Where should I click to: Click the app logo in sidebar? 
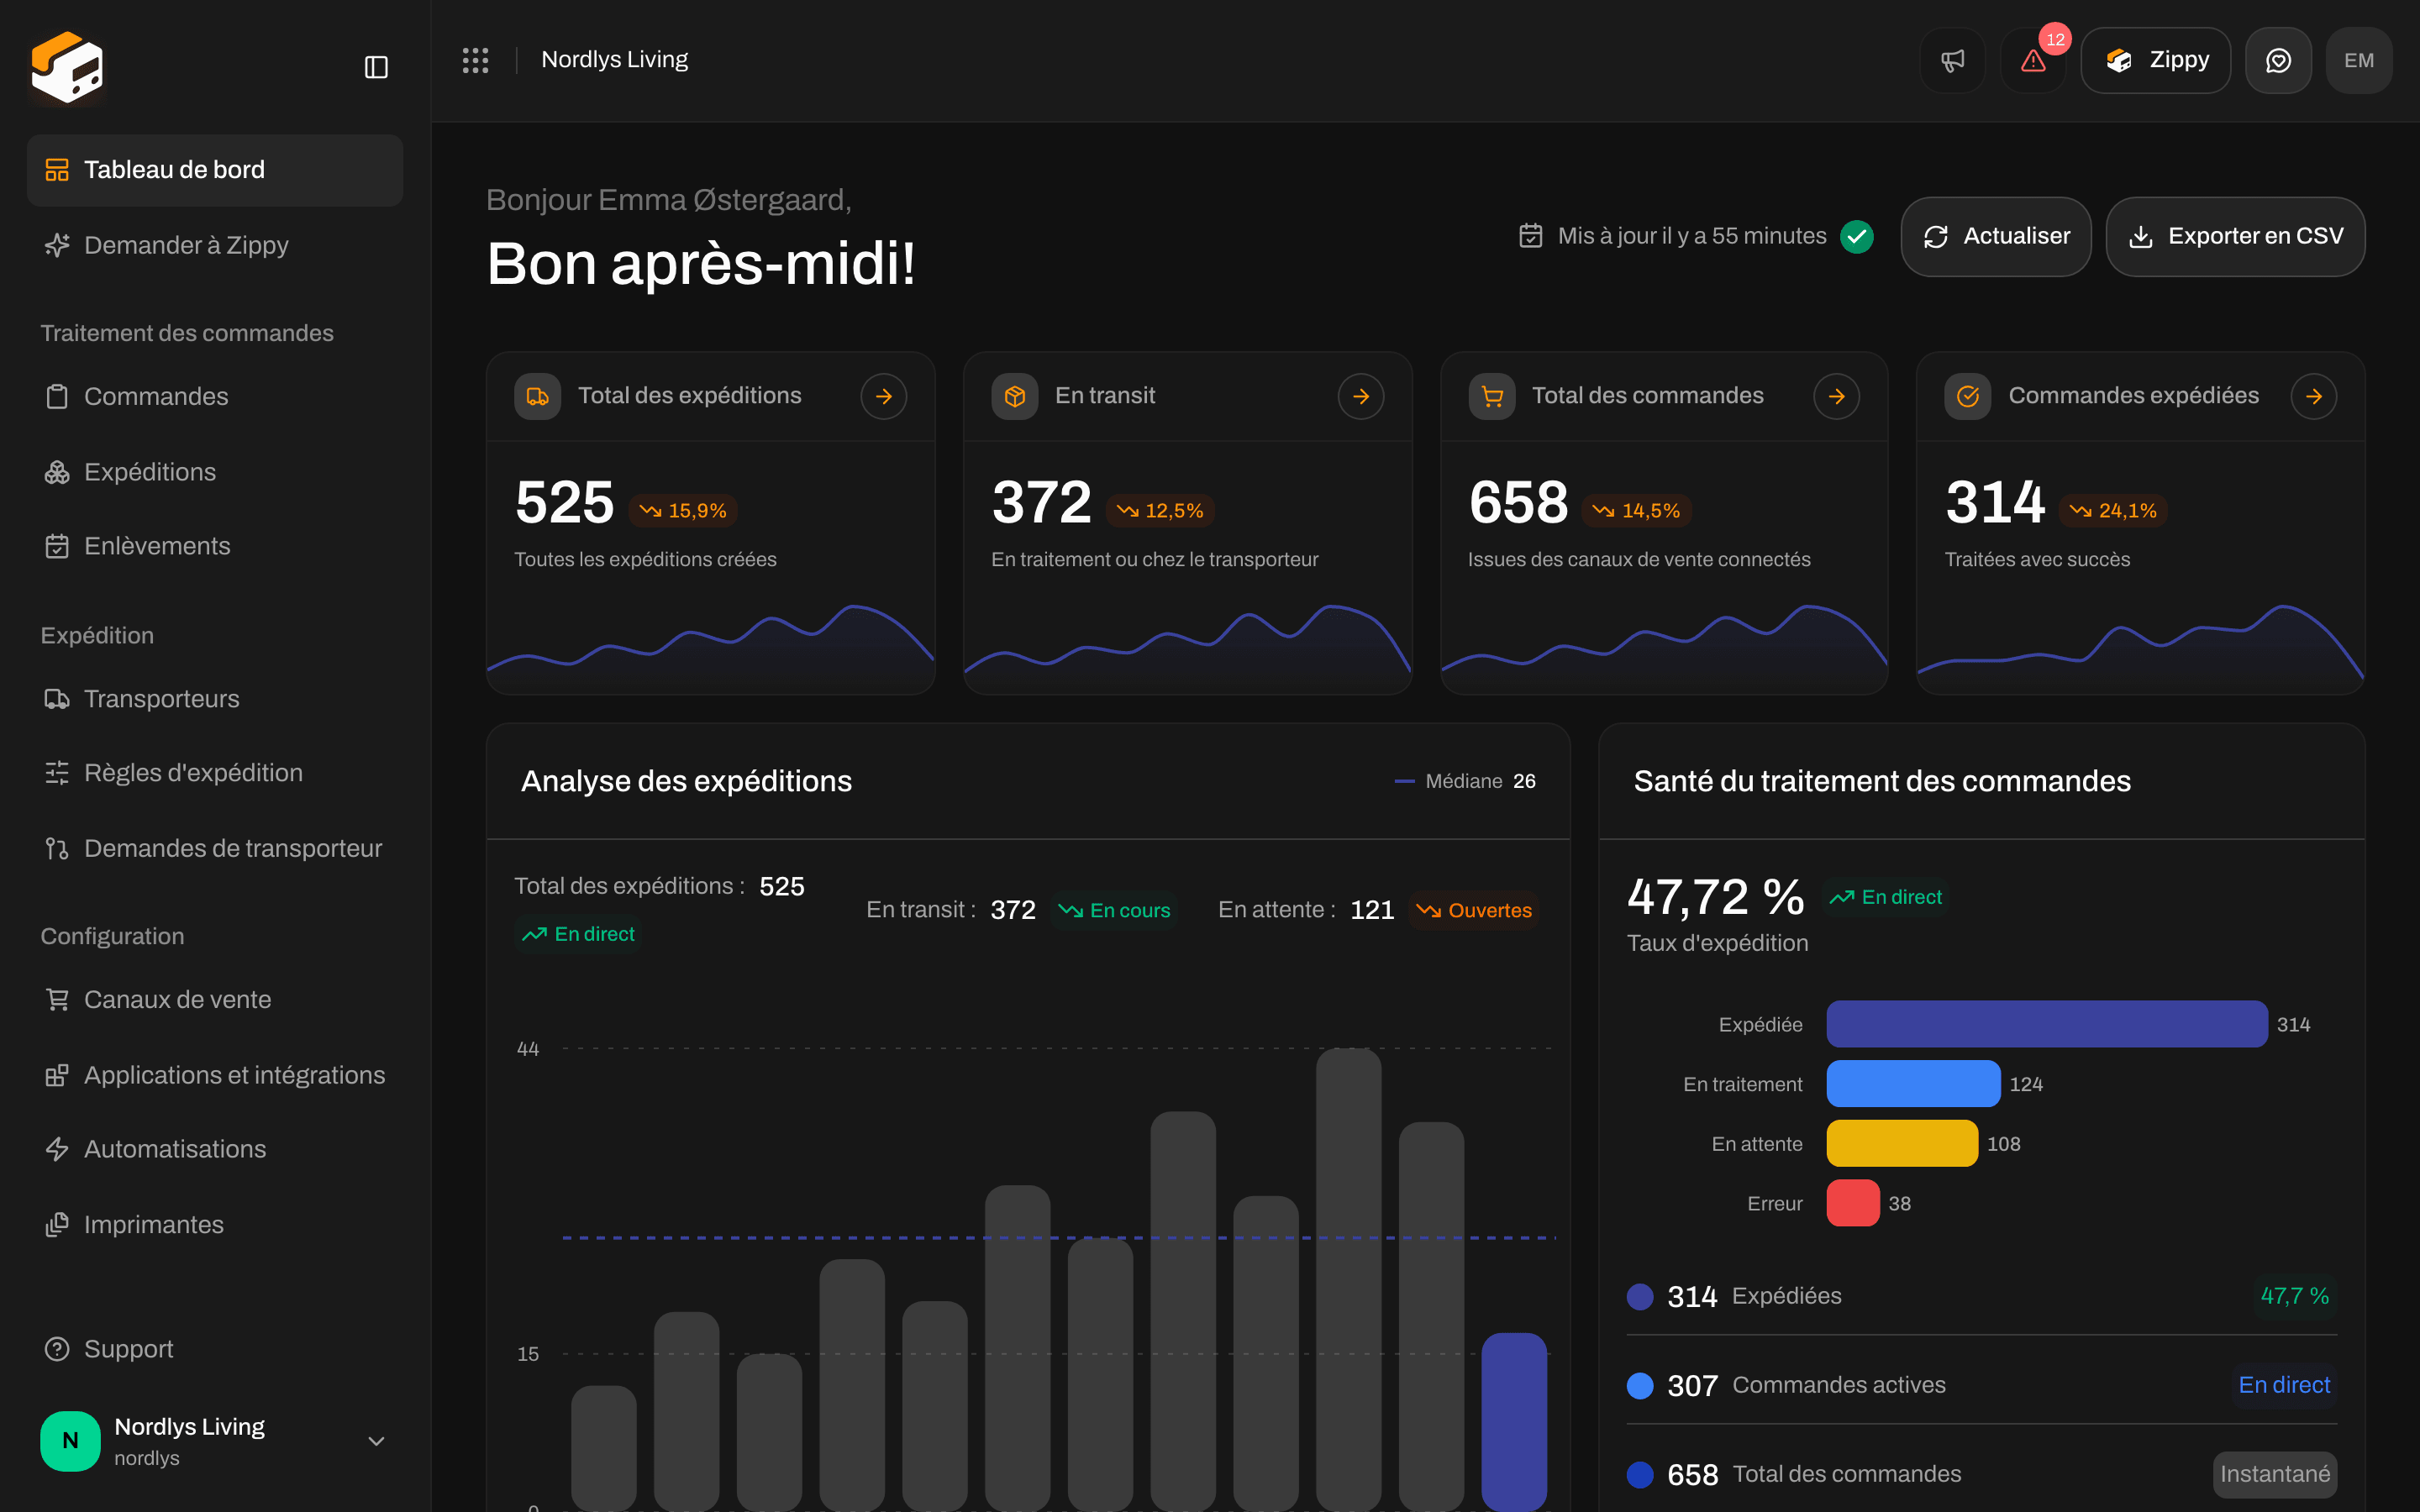67,67
